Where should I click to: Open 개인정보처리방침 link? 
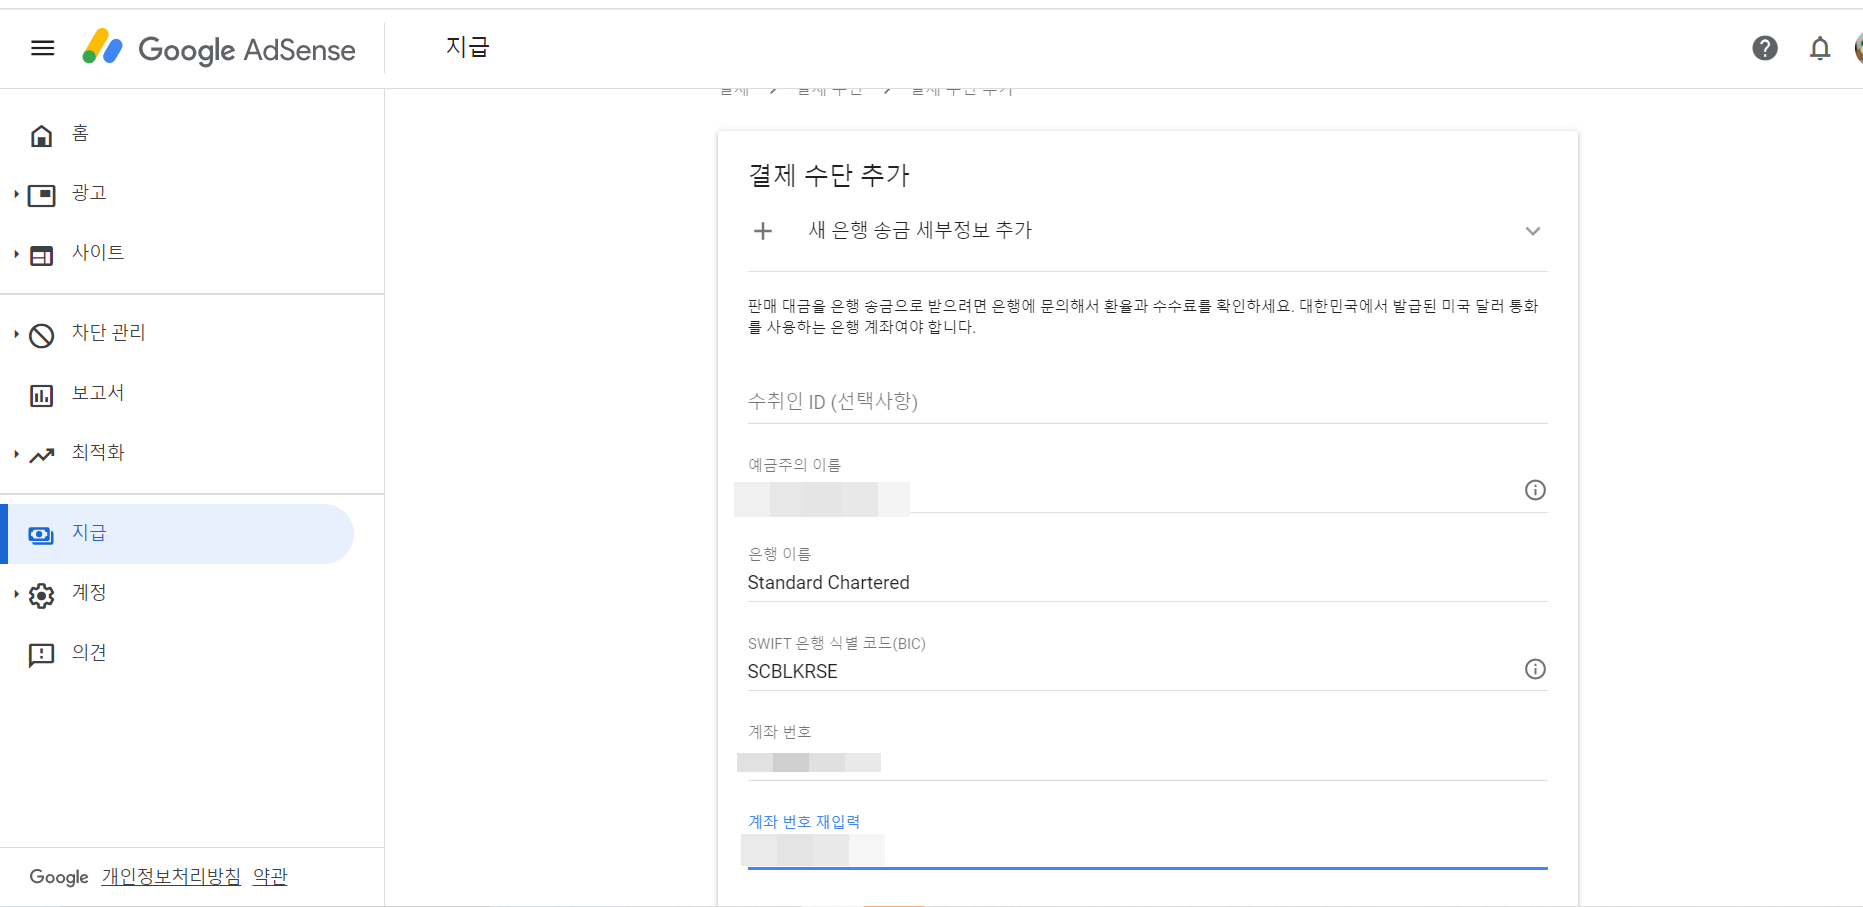pyautogui.click(x=171, y=877)
